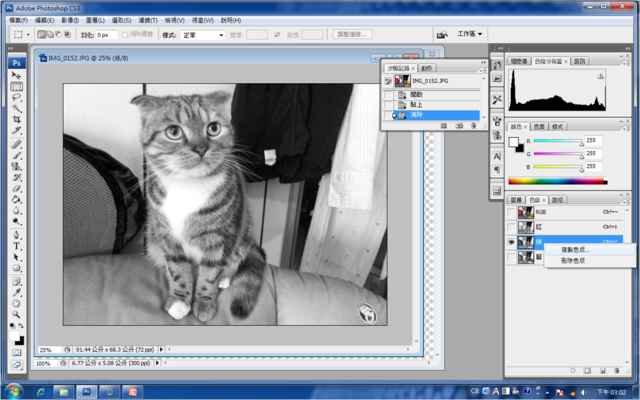Select the Blur tool
The height and width of the screenshot is (400, 640).
16,210
